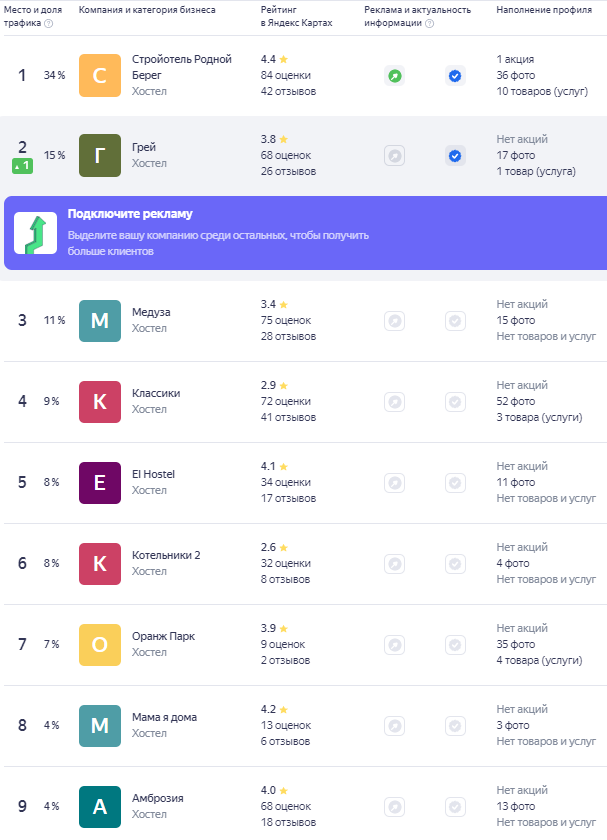Open company name Амброзия

tap(158, 798)
